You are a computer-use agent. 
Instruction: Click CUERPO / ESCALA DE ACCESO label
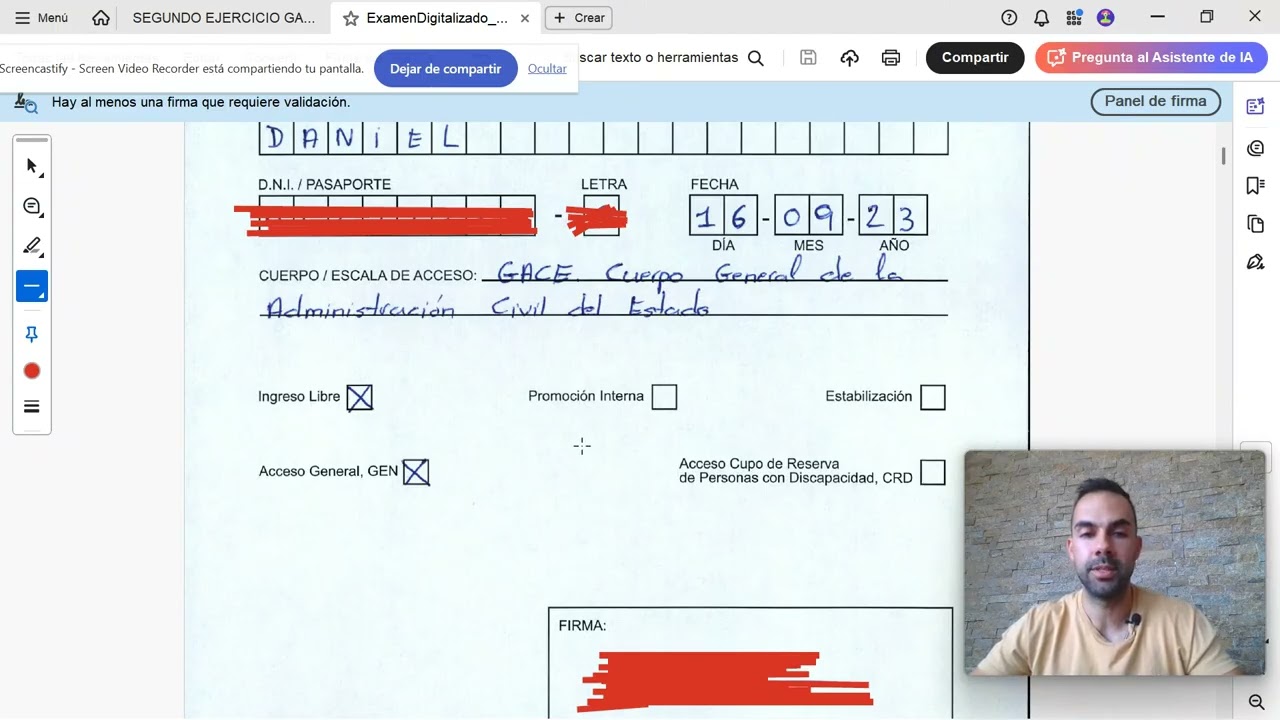click(368, 276)
